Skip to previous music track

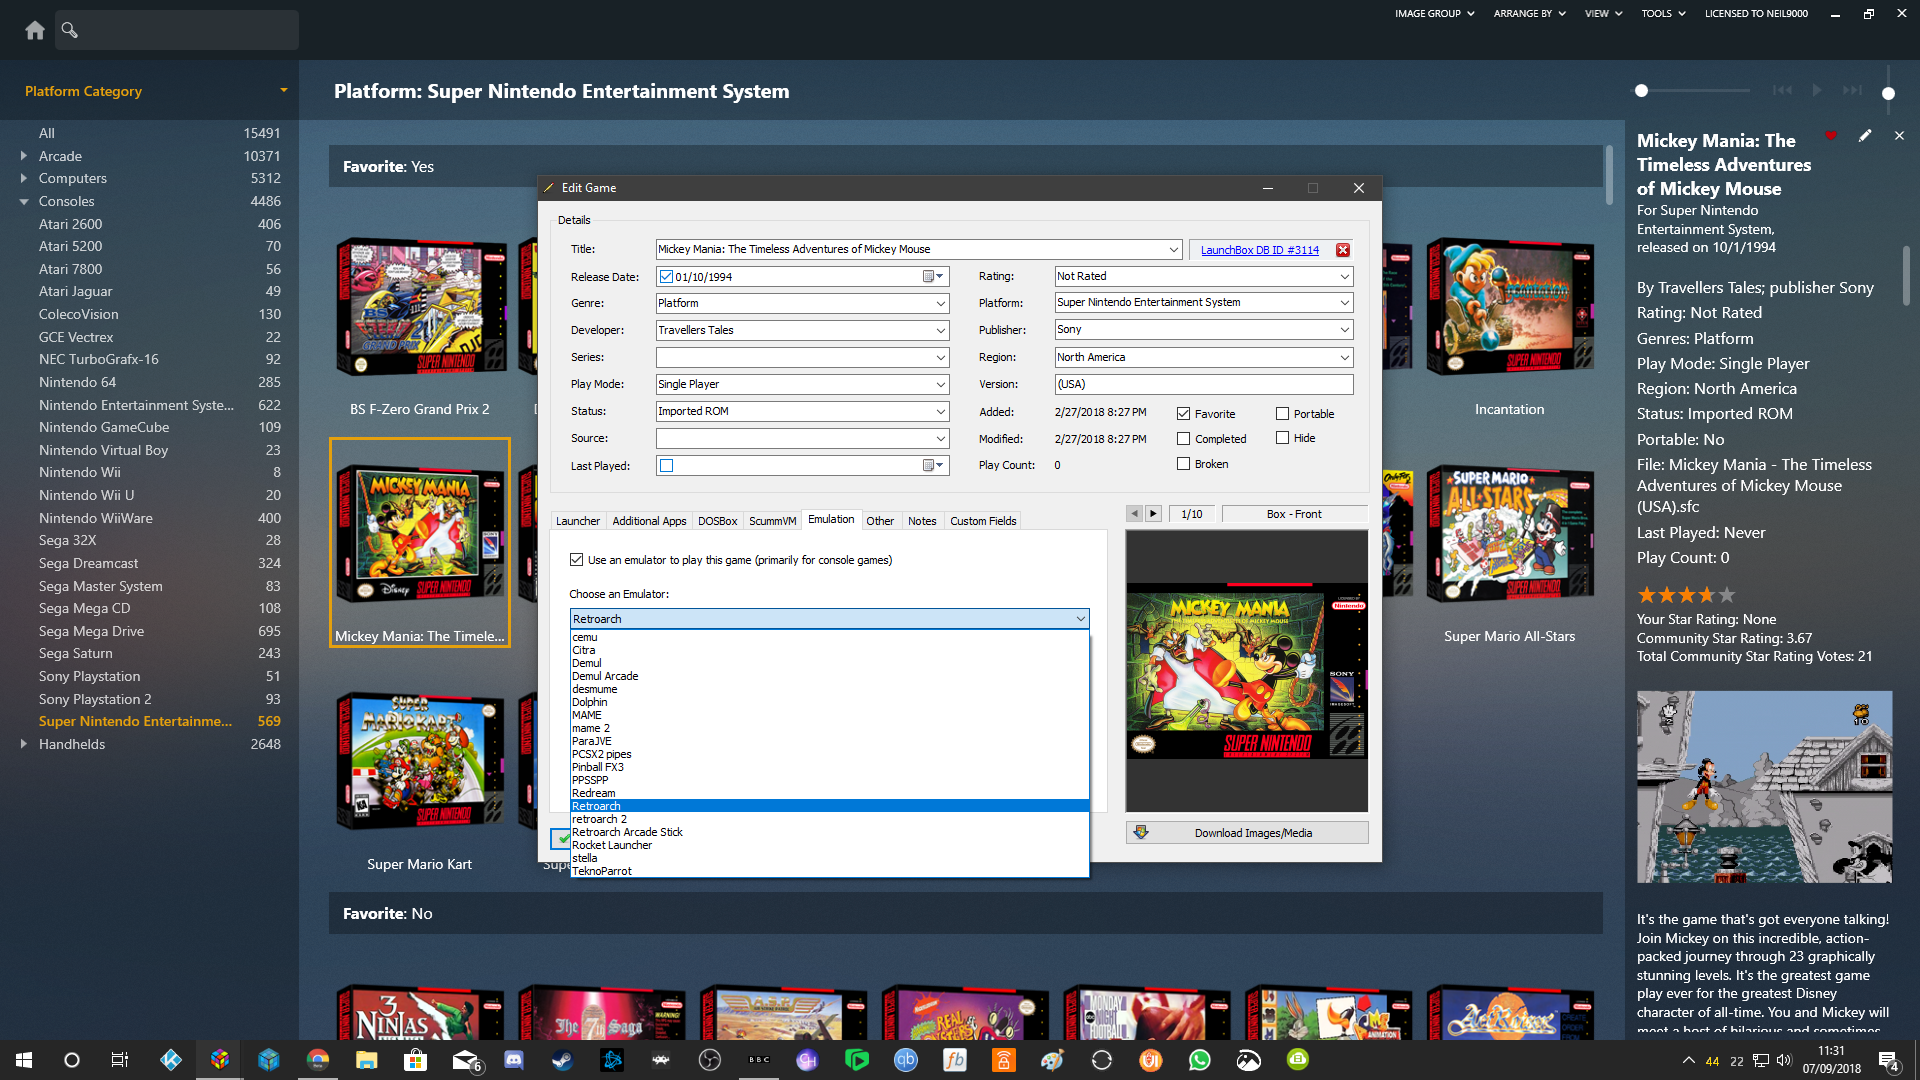[x=1782, y=90]
